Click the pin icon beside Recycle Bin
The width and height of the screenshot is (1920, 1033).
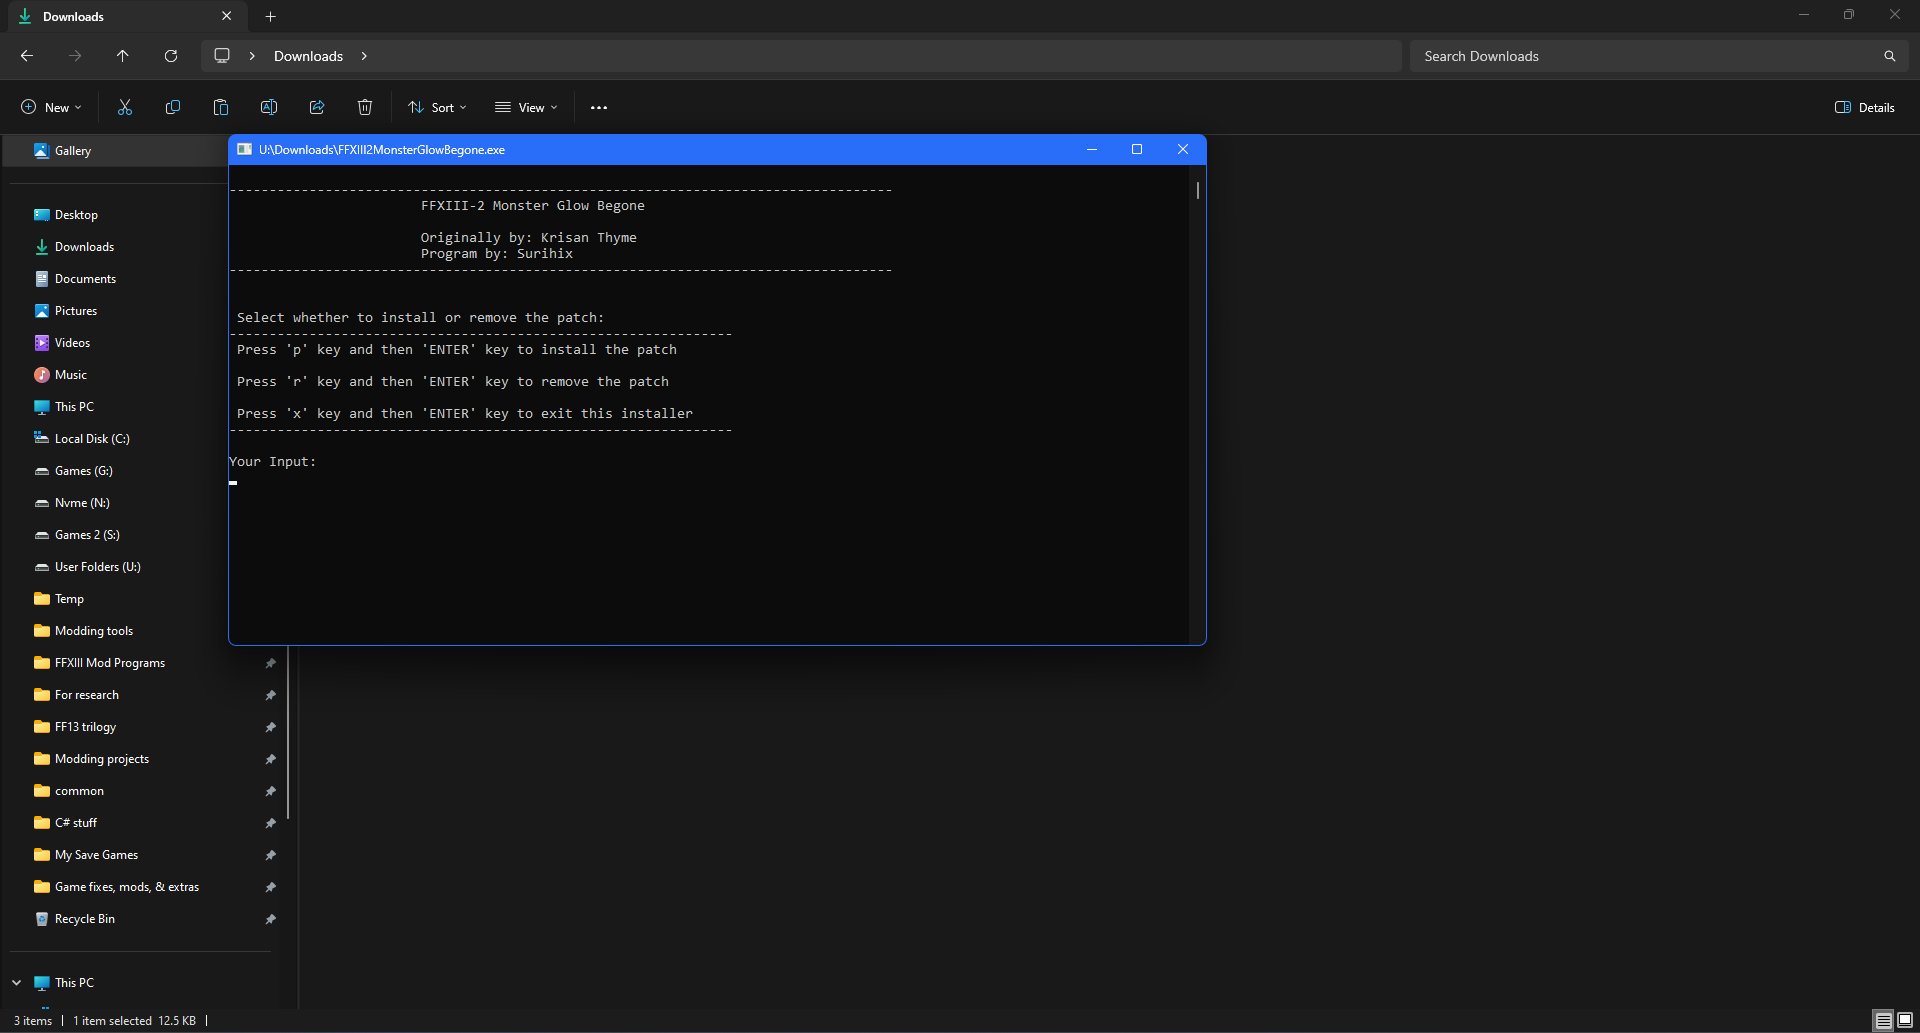pyautogui.click(x=270, y=919)
